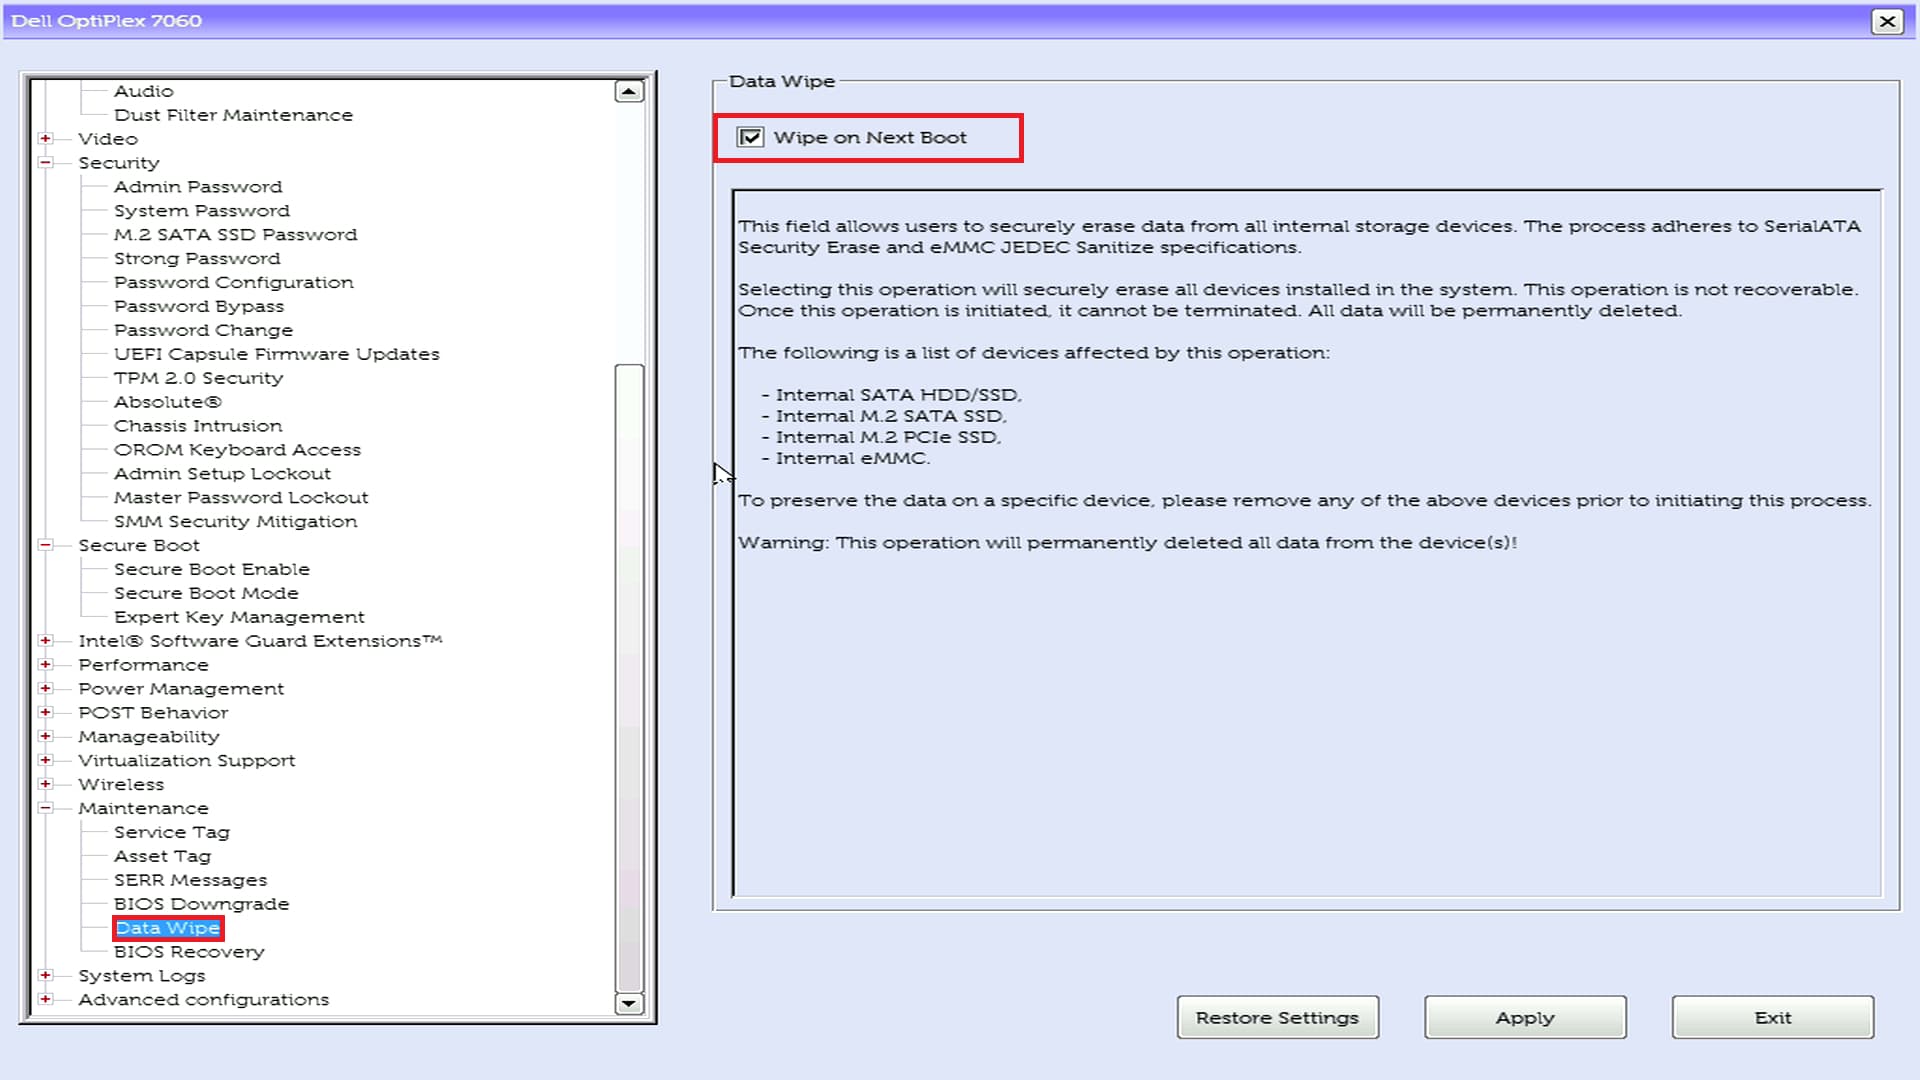
Task: Click the Manageability category label
Action: (x=149, y=737)
